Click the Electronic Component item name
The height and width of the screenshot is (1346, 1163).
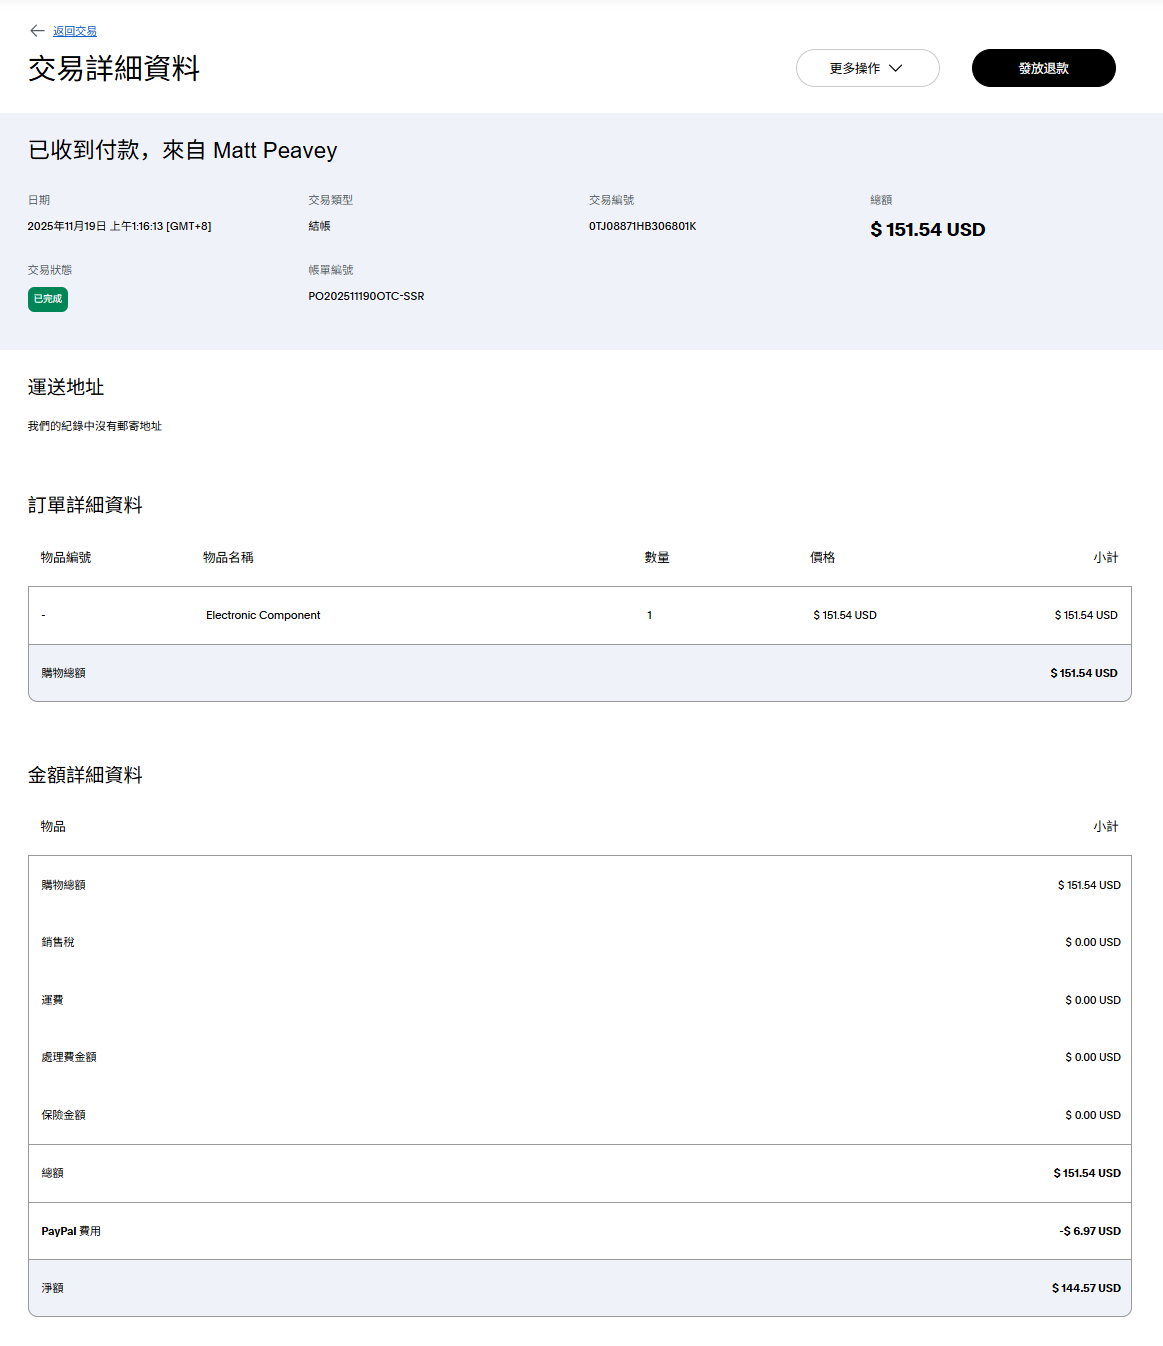point(263,615)
